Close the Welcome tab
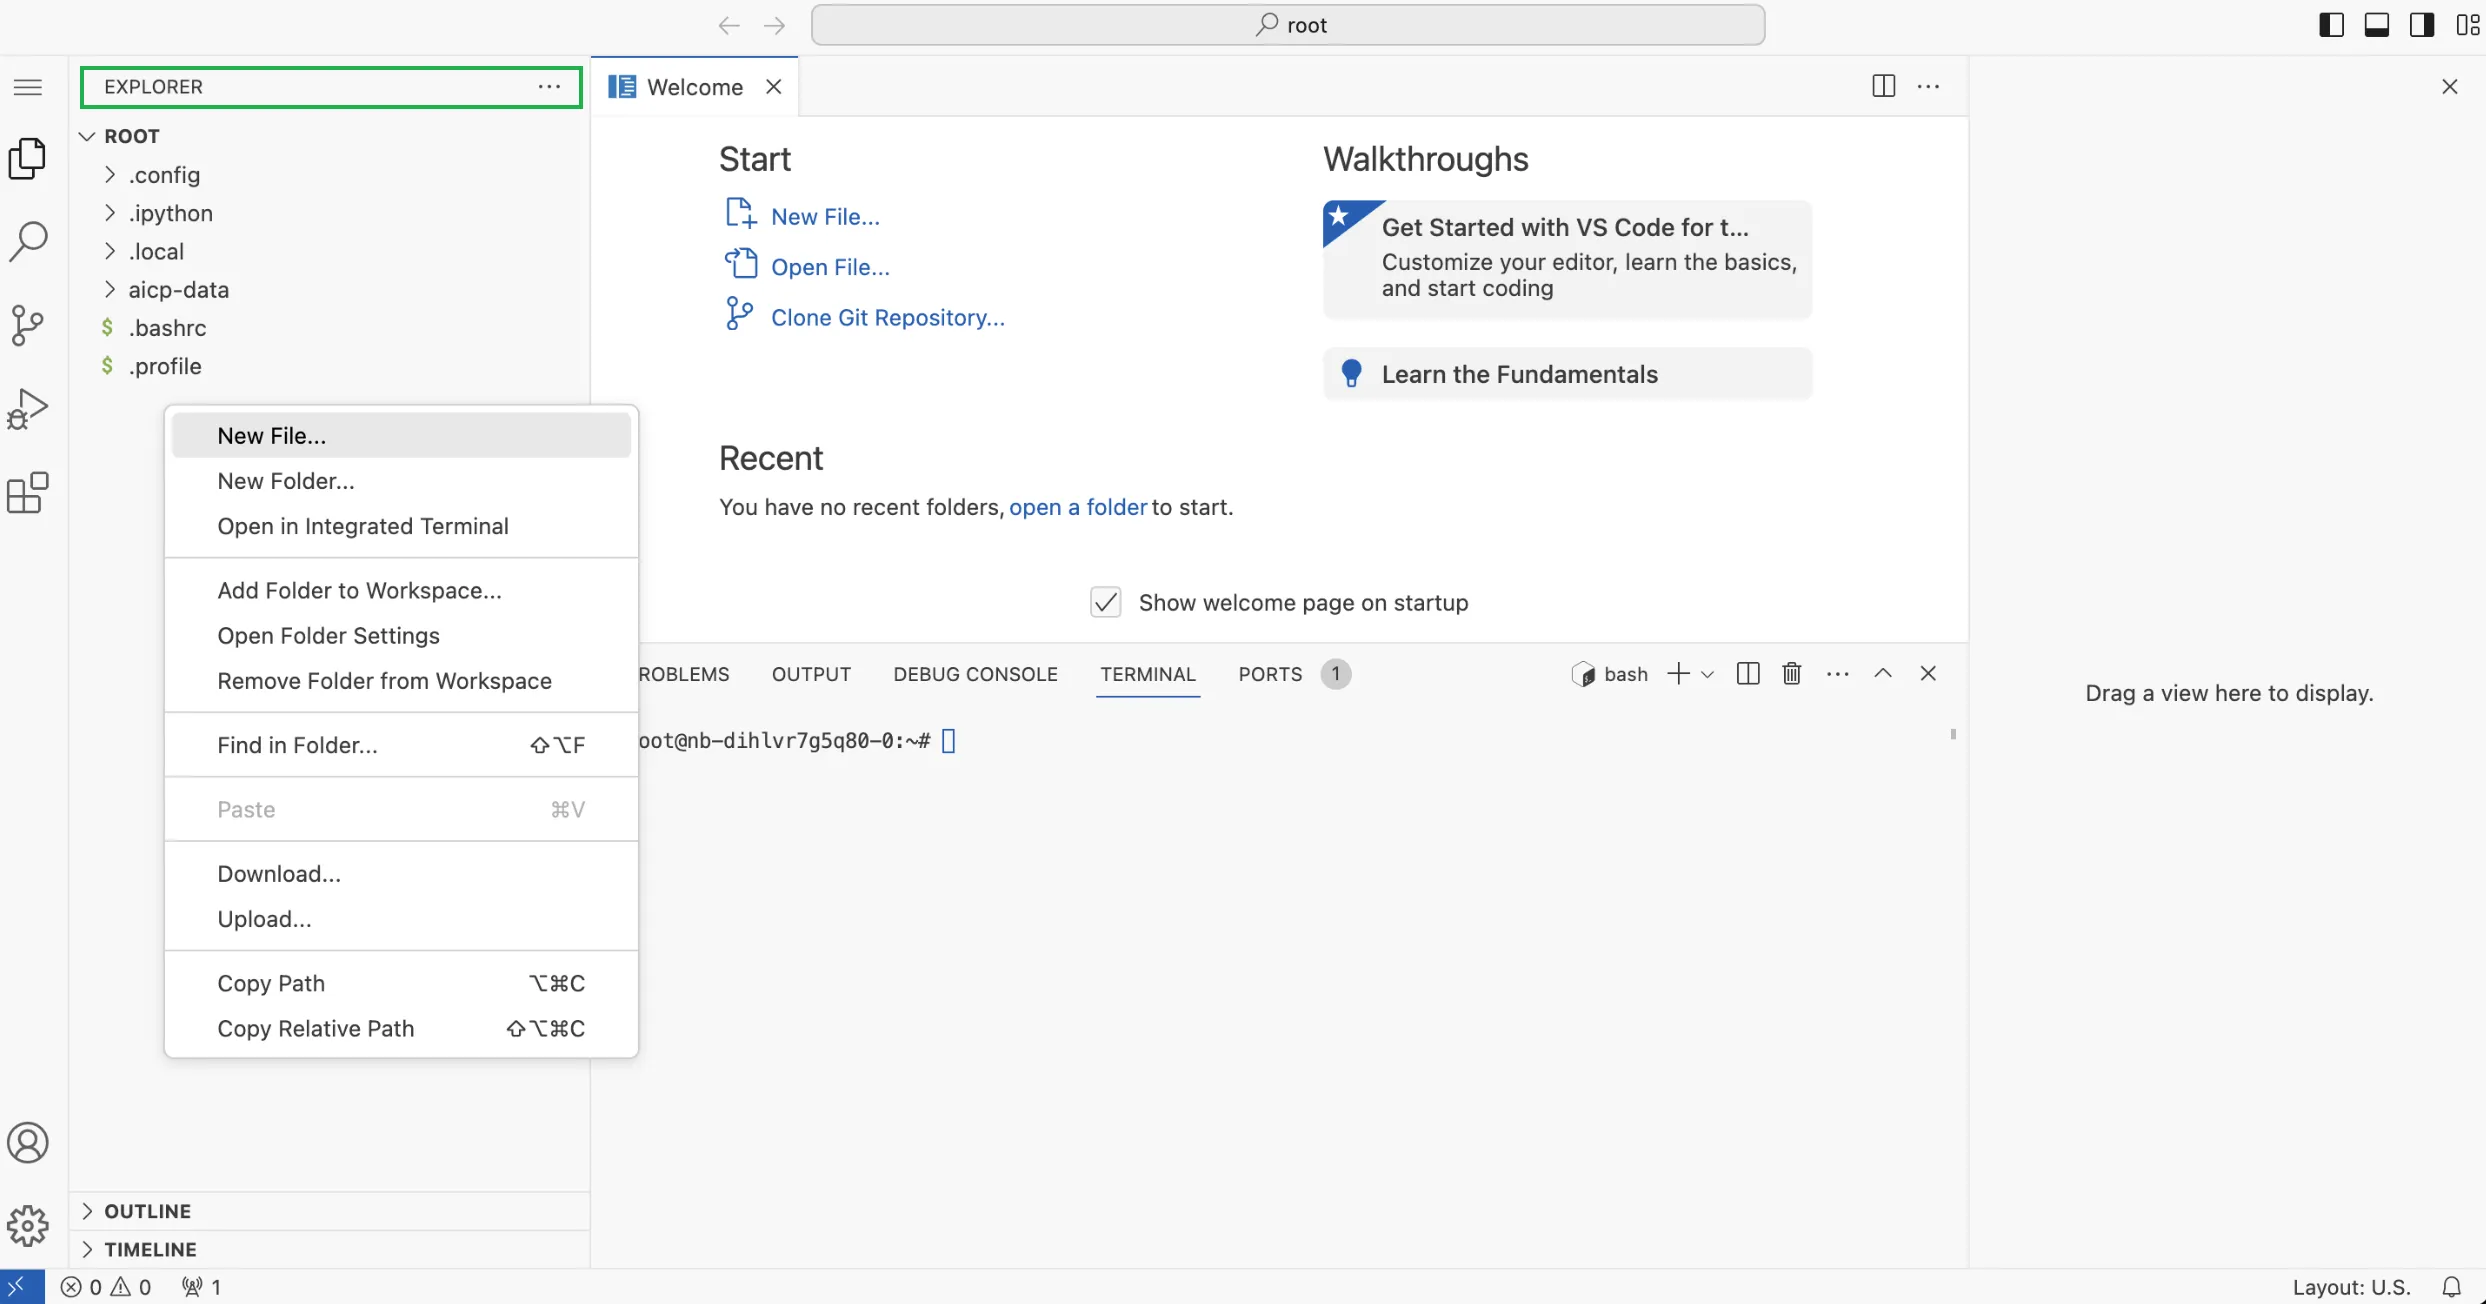 tap(774, 87)
